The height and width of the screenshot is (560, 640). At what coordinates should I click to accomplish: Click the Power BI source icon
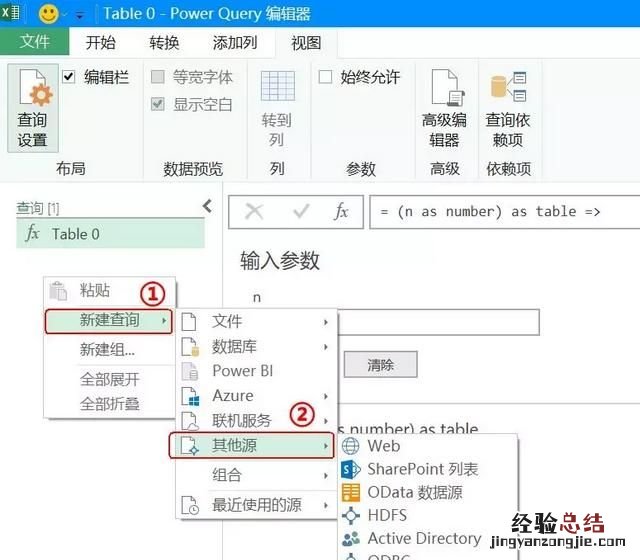[190, 371]
